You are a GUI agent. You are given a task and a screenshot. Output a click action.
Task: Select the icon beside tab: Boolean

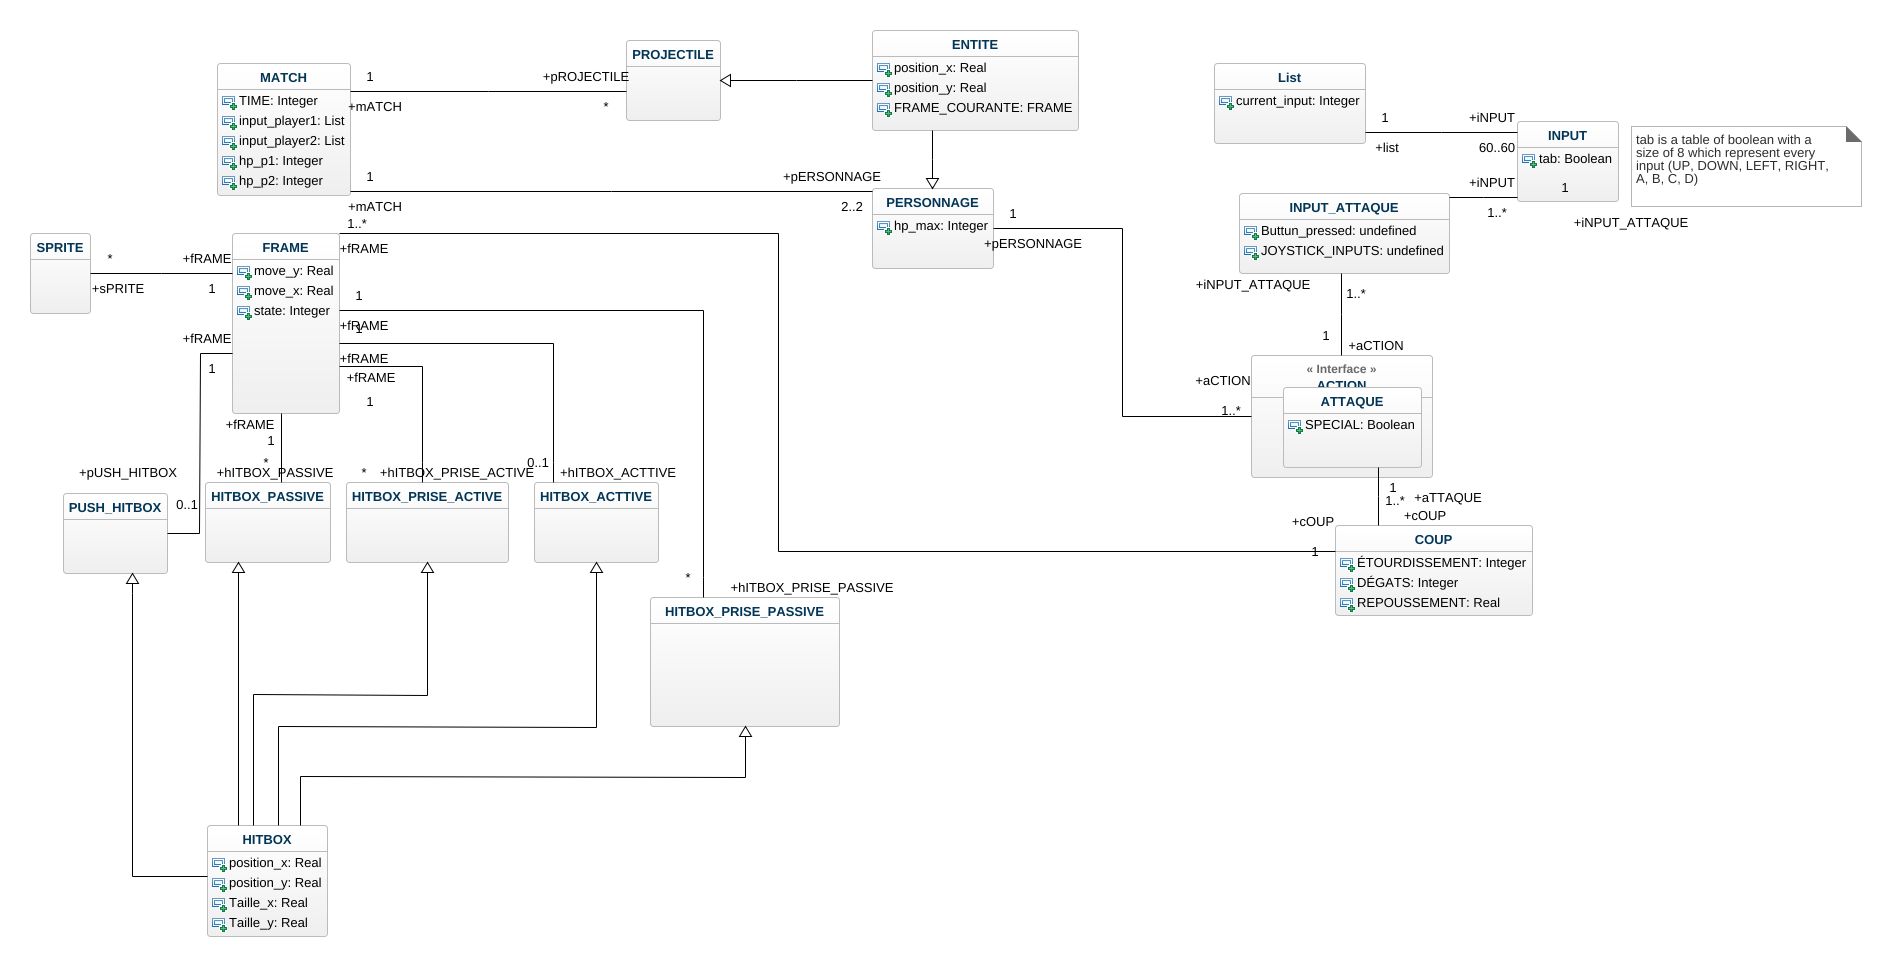1529,160
